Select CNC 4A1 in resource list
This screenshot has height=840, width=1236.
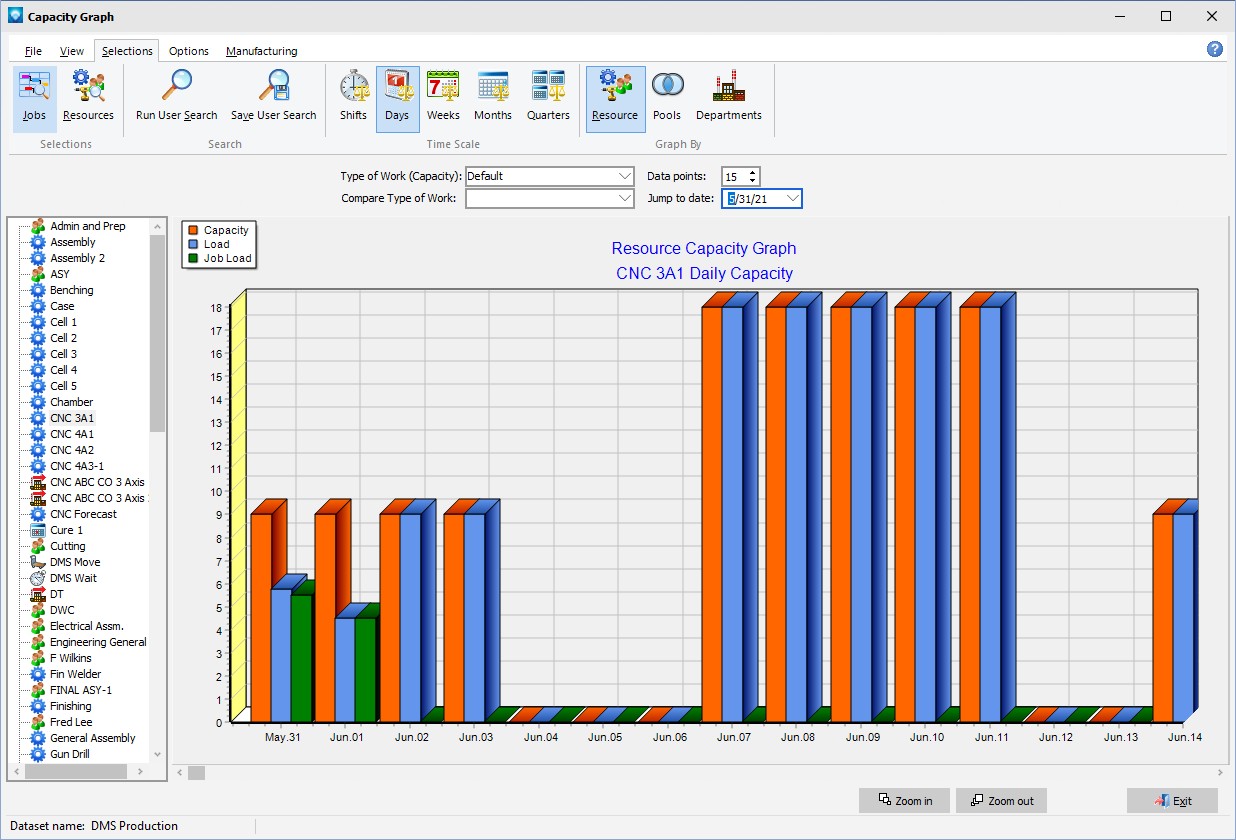coord(72,434)
